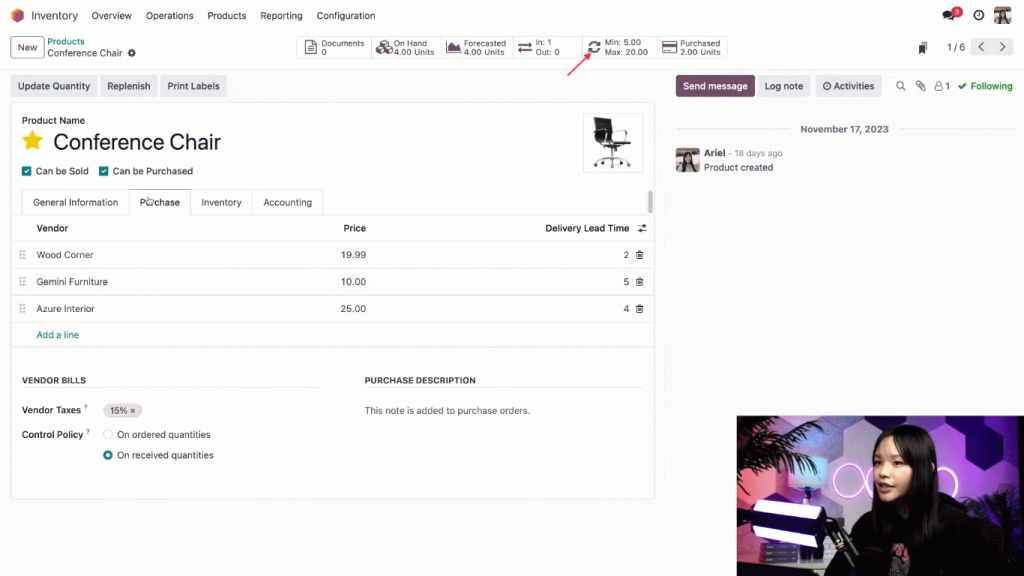Open the Purchased 2.00 Units stat
The image size is (1024, 576).
[692, 47]
